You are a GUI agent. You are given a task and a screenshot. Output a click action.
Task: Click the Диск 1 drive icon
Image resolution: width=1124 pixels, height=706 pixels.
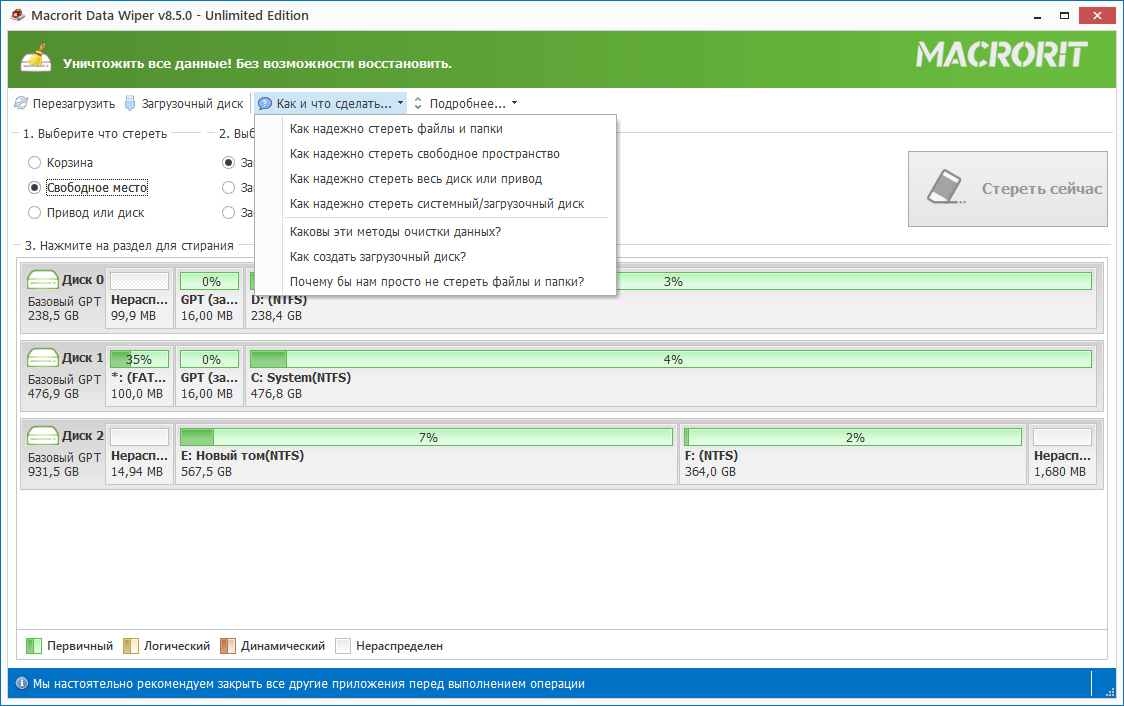43,358
